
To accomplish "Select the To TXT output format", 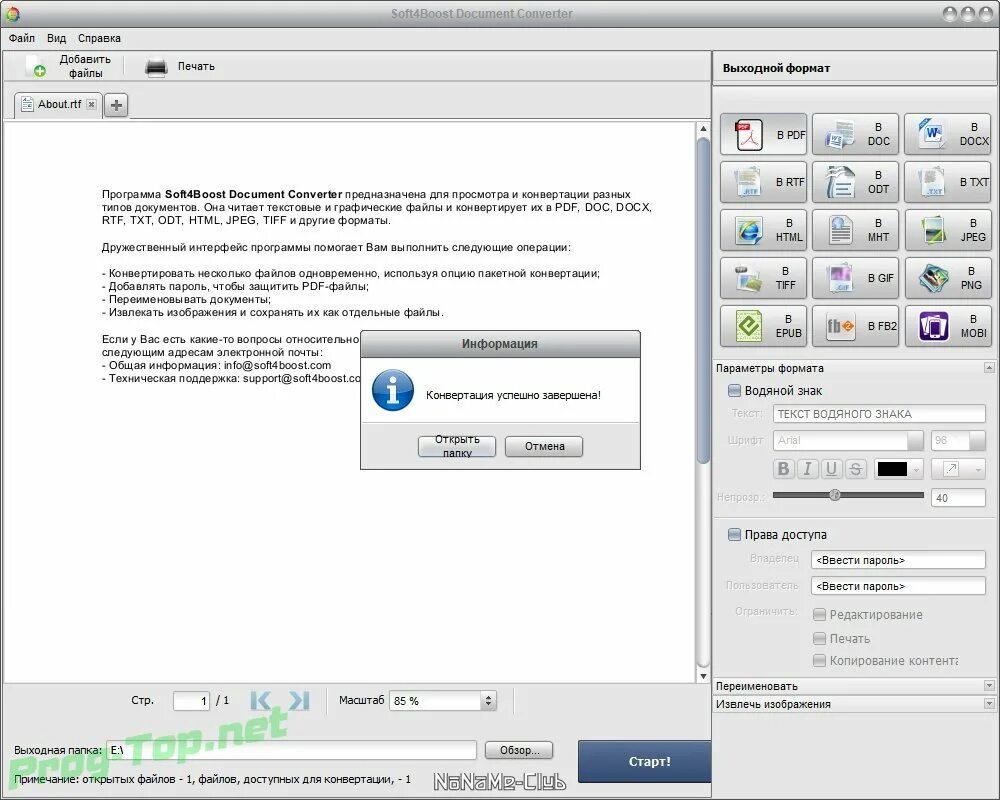I will point(947,182).
